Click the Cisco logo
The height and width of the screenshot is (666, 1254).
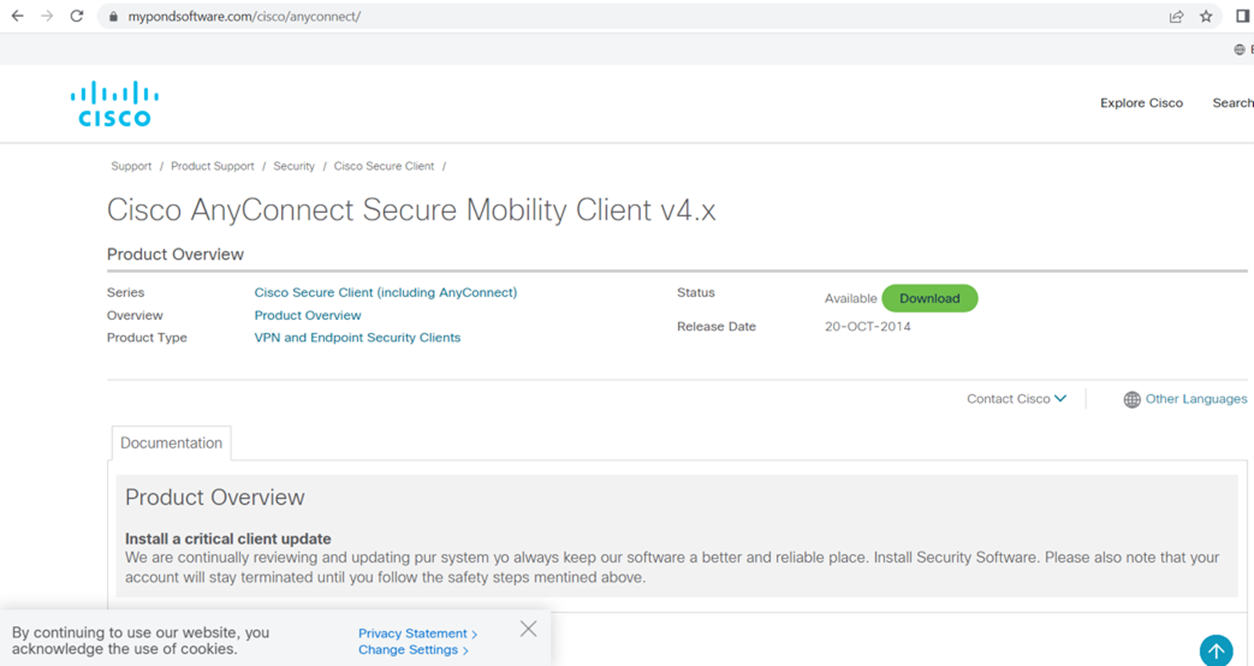click(x=115, y=104)
